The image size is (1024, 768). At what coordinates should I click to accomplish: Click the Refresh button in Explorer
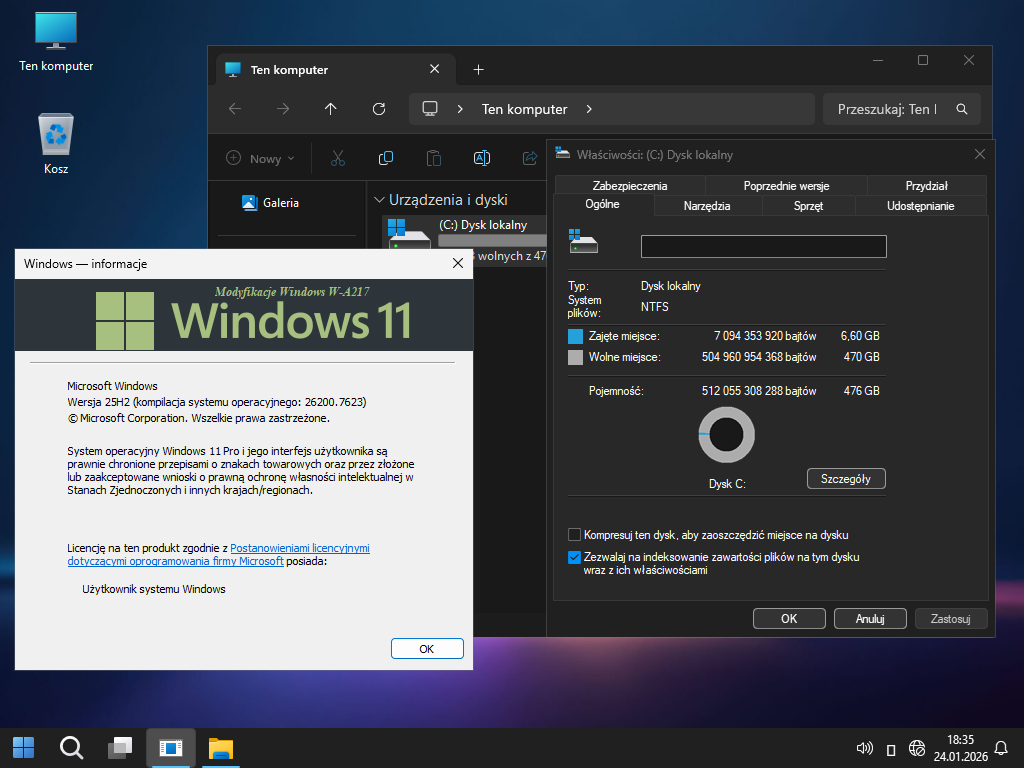378,109
